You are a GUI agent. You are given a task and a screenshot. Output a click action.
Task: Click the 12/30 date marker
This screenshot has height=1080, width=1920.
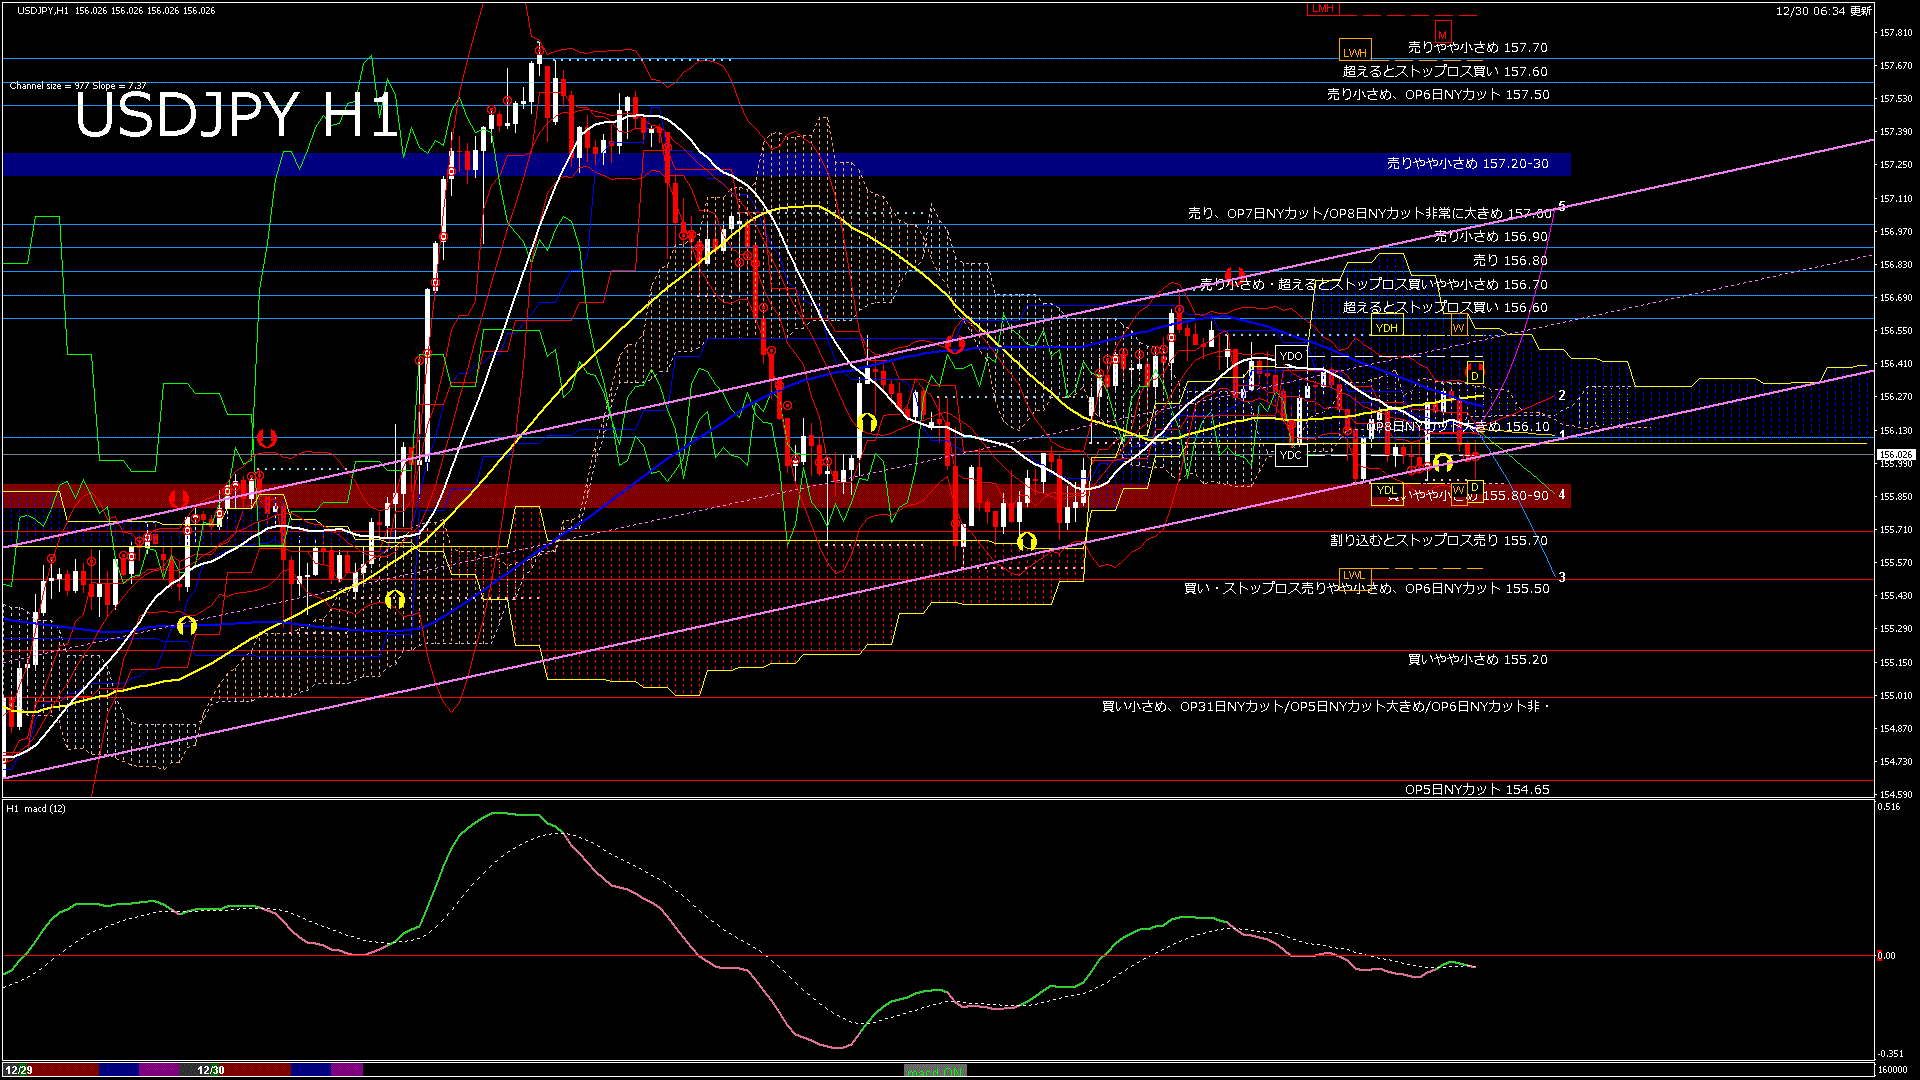pos(211,1070)
